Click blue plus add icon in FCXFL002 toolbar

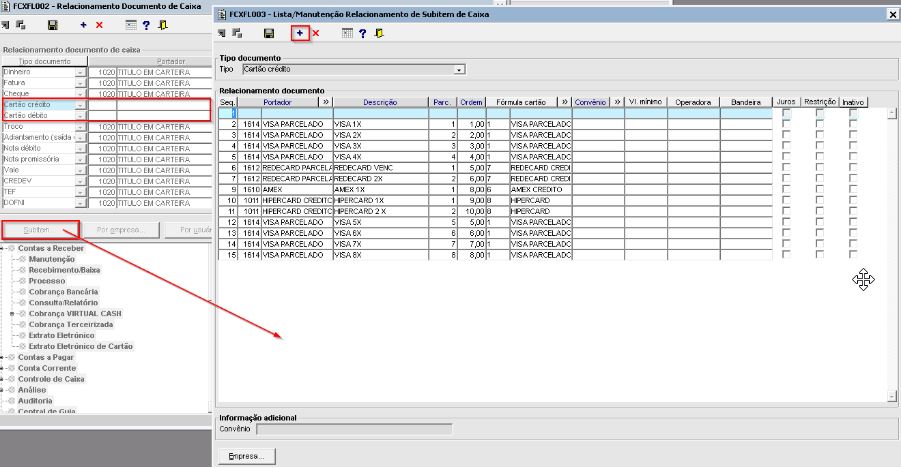tap(83, 25)
